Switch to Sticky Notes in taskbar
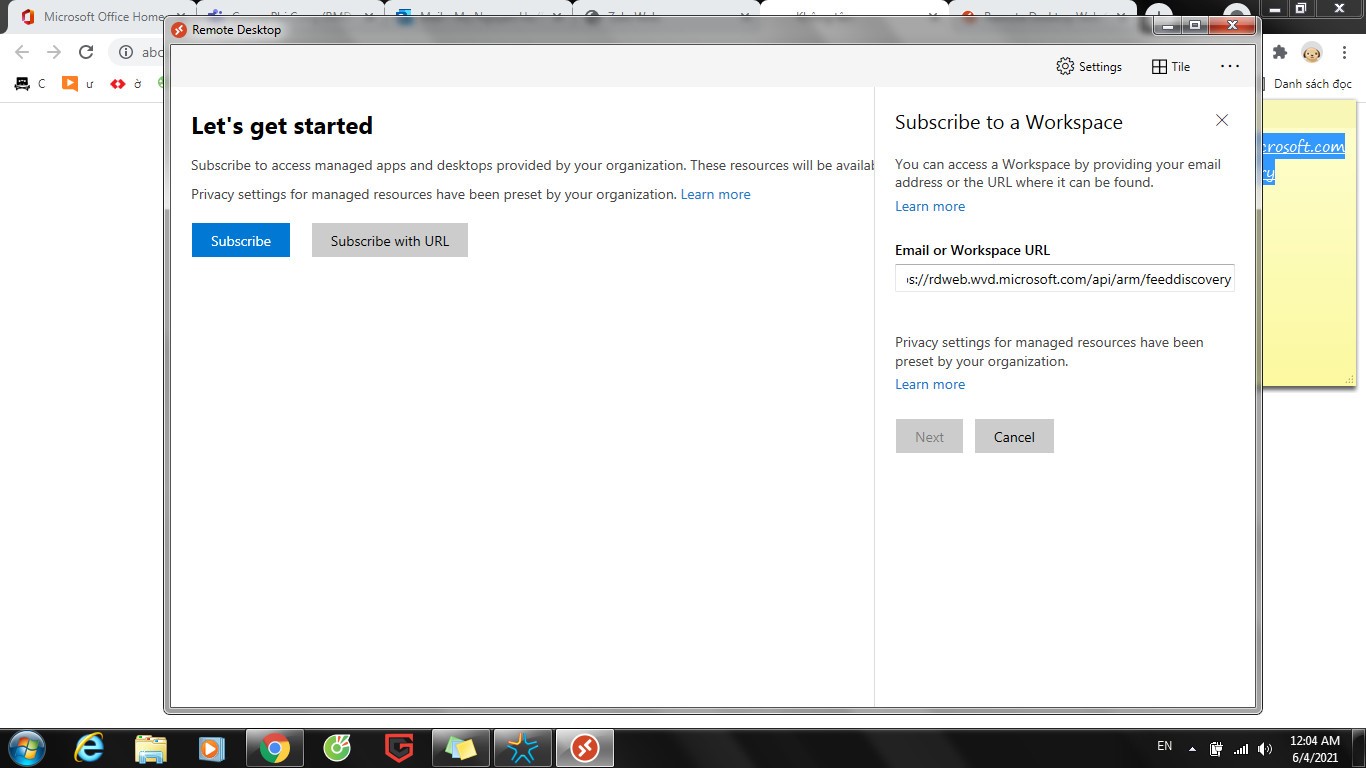 (x=461, y=748)
